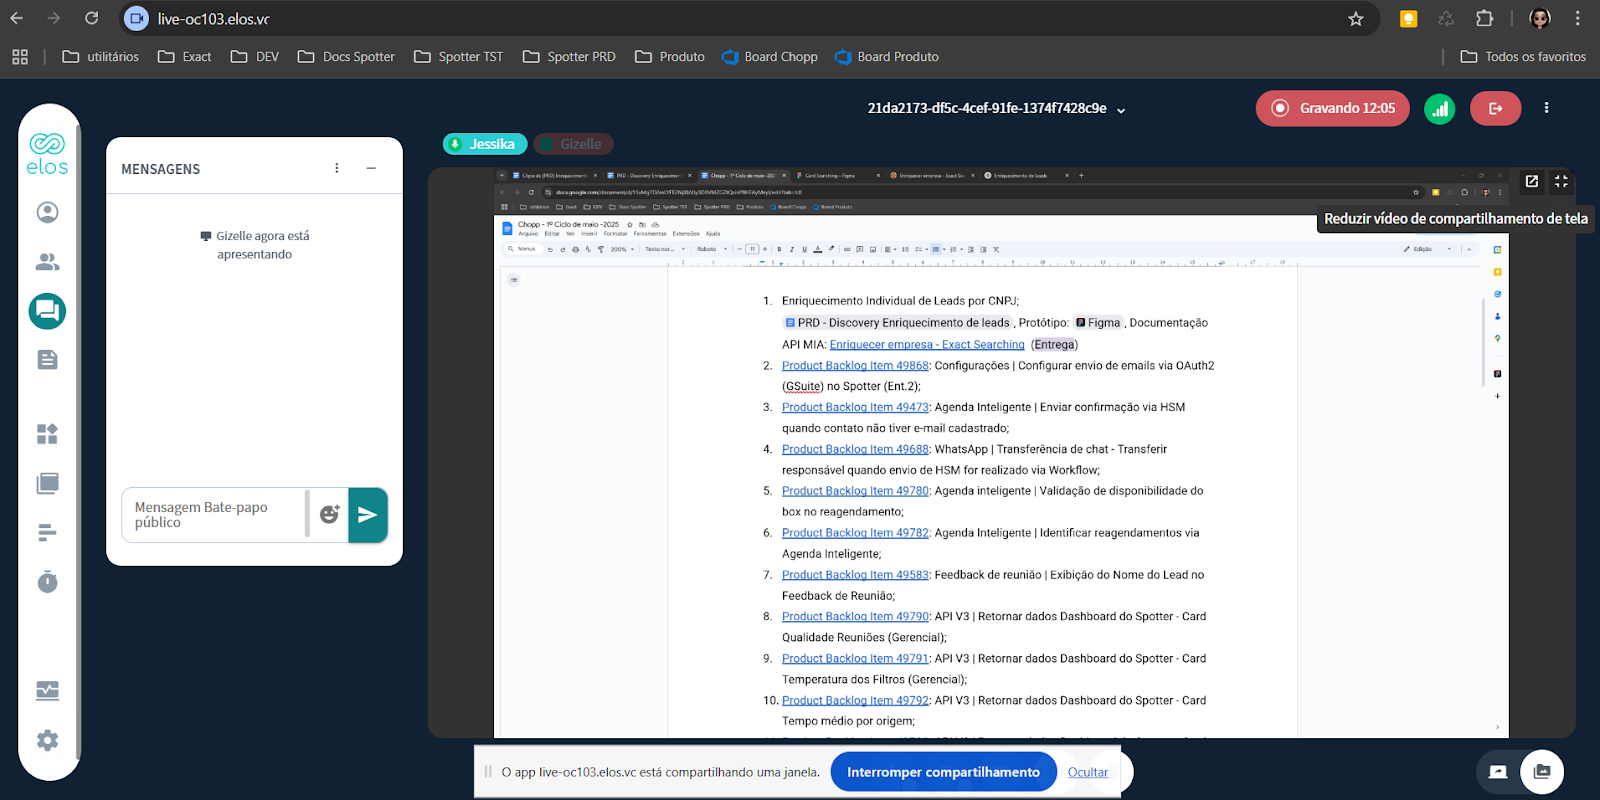This screenshot has height=800, width=1600.
Task: Open the emoji picker in chat box
Action: pos(329,515)
